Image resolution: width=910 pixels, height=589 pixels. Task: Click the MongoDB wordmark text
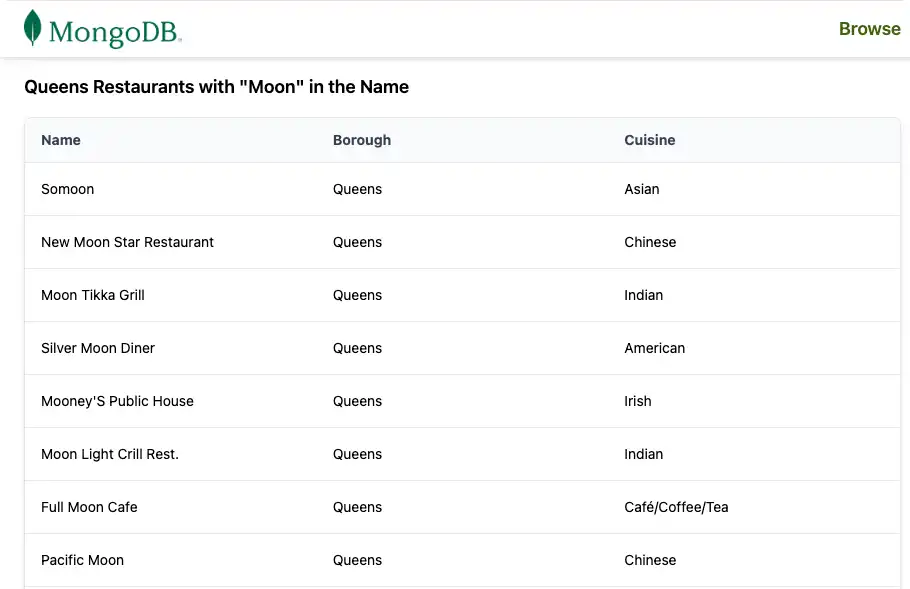coord(115,32)
